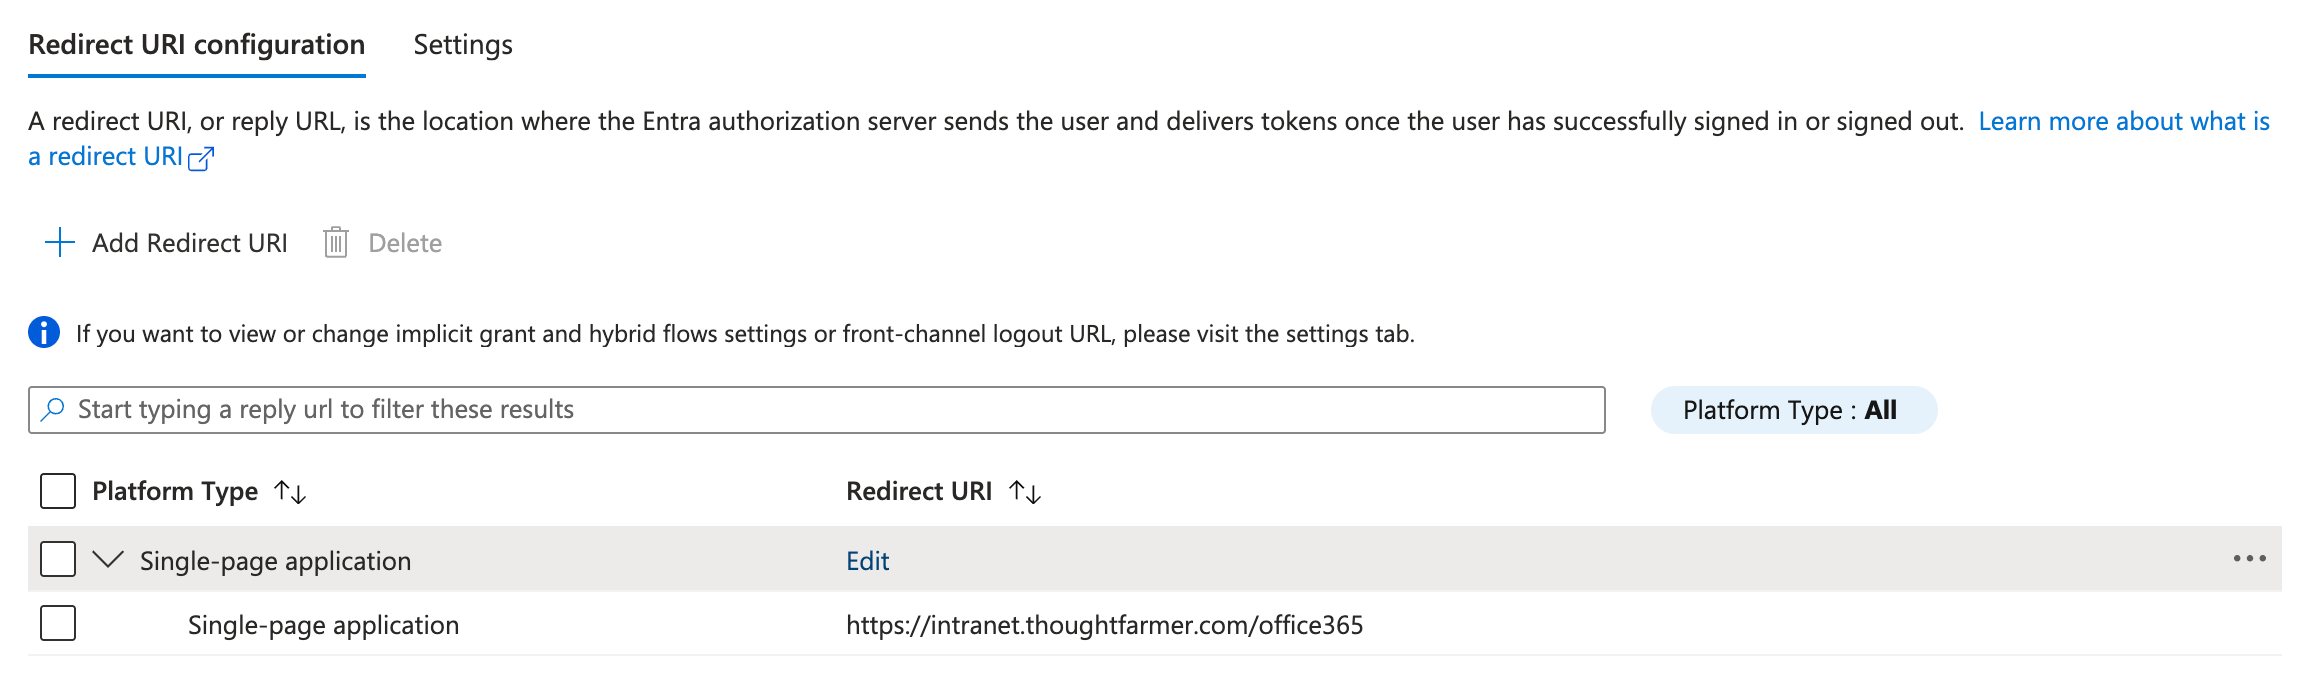Viewport: 2298px width, 678px height.
Task: Click the plus icon to add a redirect URI
Action: [59, 242]
